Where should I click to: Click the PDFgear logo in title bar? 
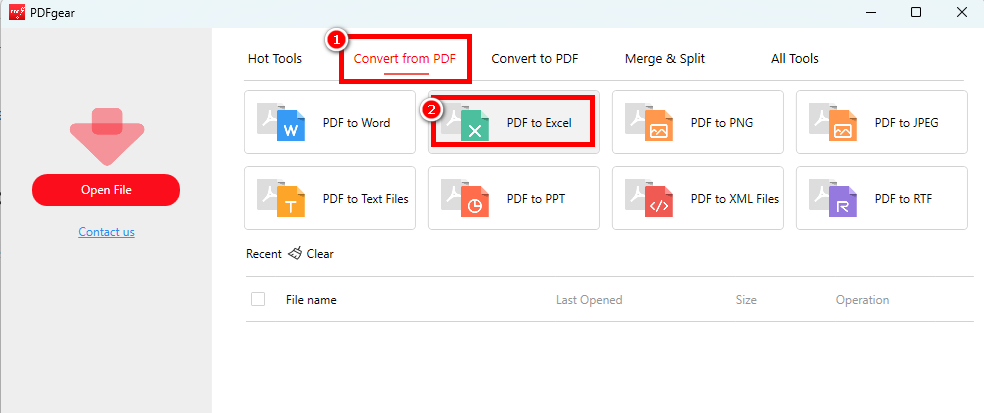[x=17, y=12]
